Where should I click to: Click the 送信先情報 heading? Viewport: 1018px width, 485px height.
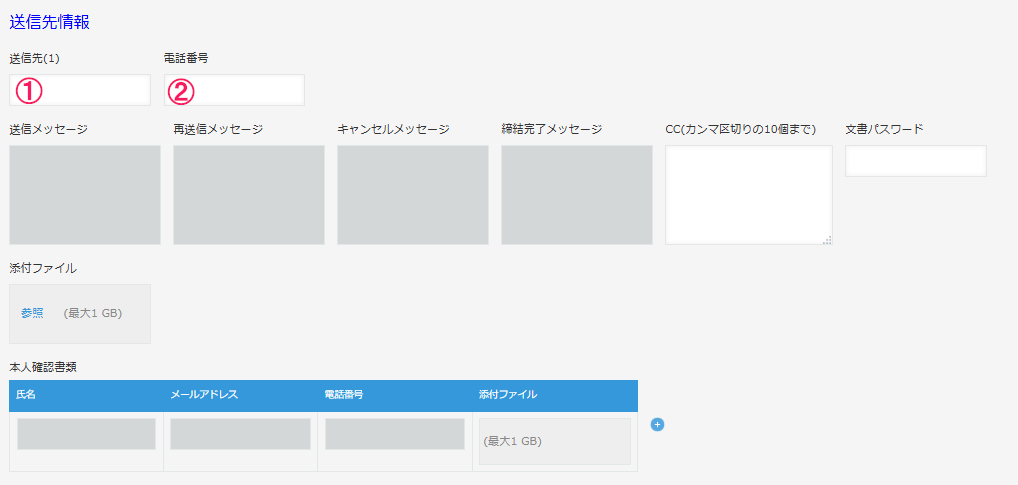(49, 23)
